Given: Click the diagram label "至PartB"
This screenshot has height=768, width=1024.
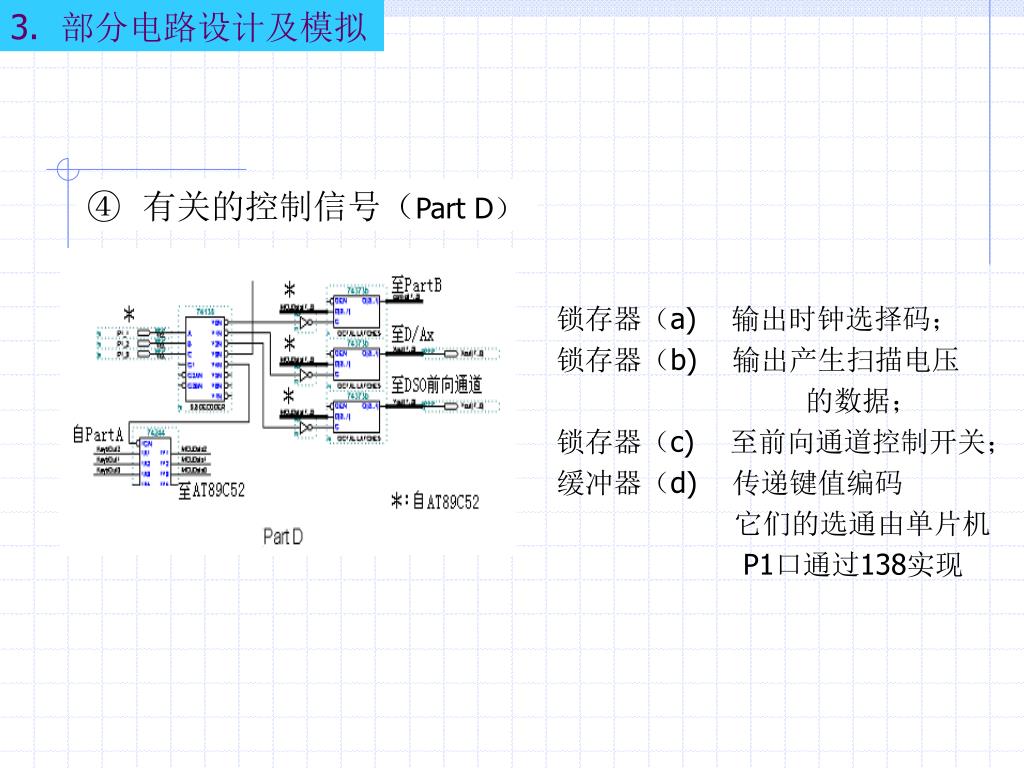Looking at the screenshot, I should (x=417, y=285).
